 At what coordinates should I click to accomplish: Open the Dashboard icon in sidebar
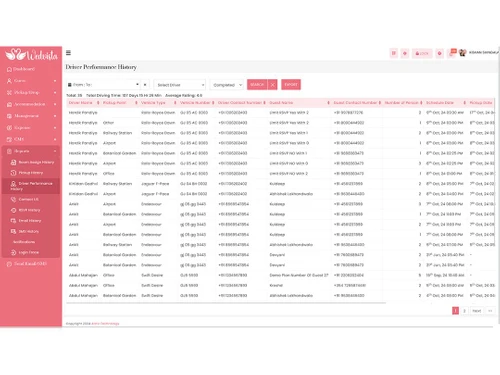tap(9, 69)
